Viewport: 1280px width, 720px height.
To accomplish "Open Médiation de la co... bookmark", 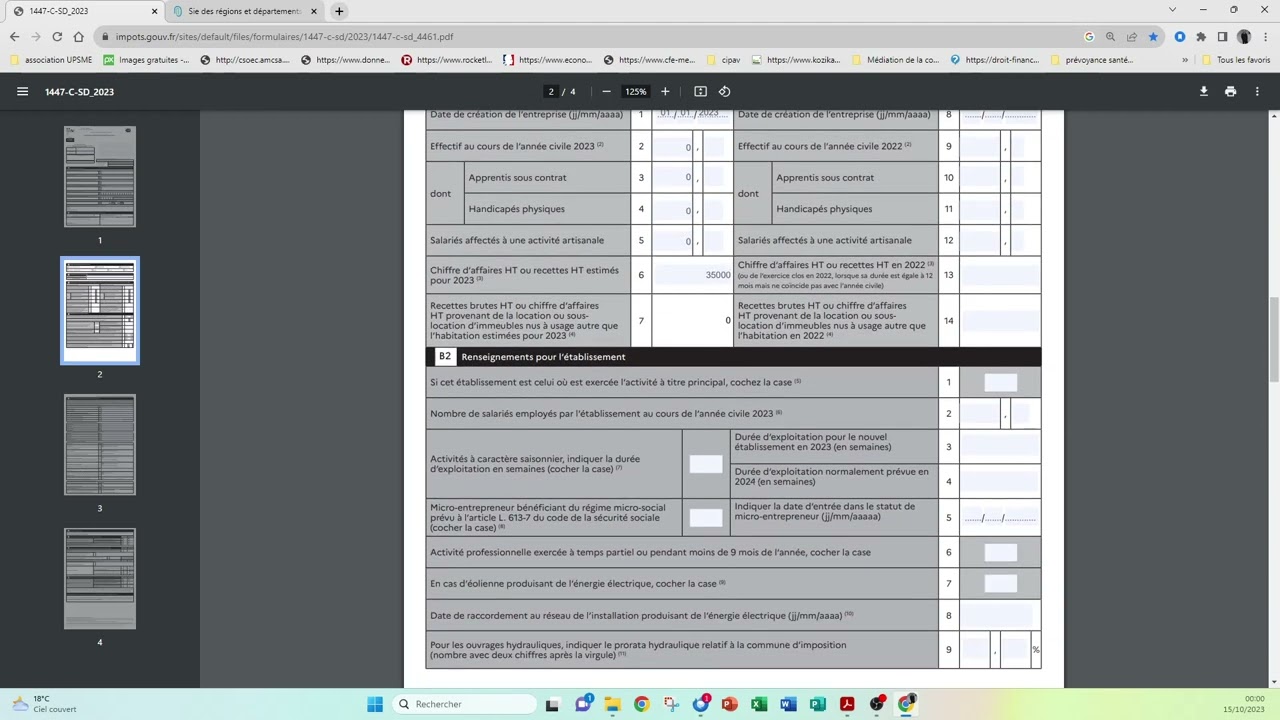I will pos(895,60).
